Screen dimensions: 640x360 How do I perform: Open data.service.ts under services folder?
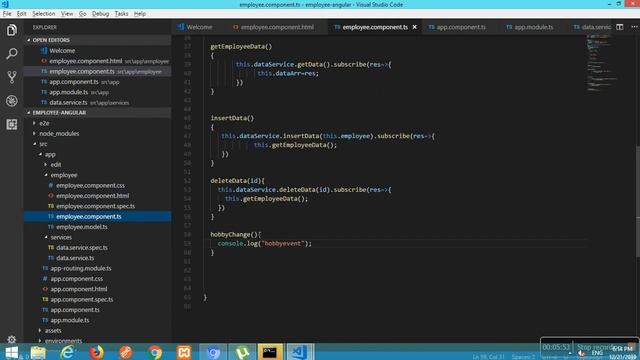click(75, 258)
